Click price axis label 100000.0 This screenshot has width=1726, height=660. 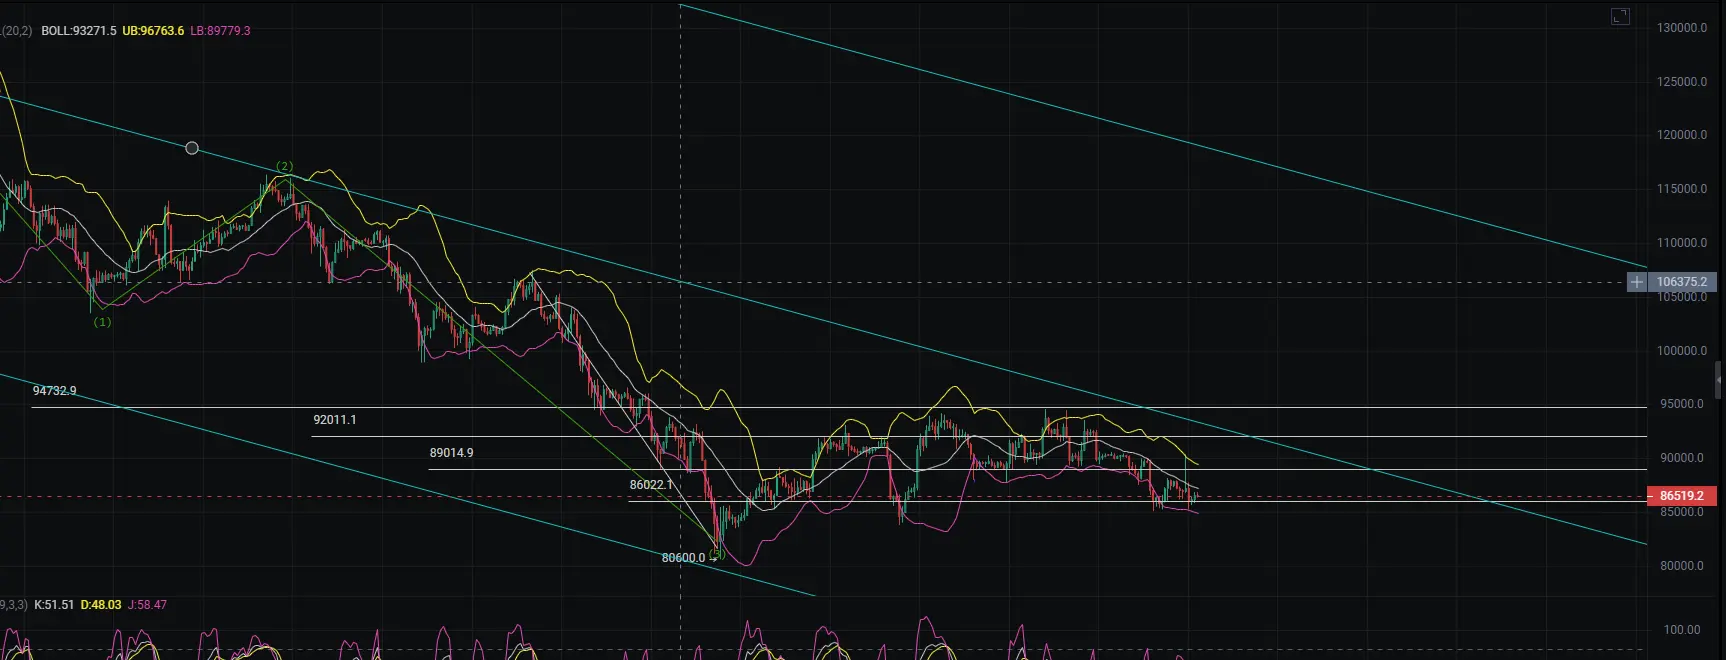[x=1682, y=351]
